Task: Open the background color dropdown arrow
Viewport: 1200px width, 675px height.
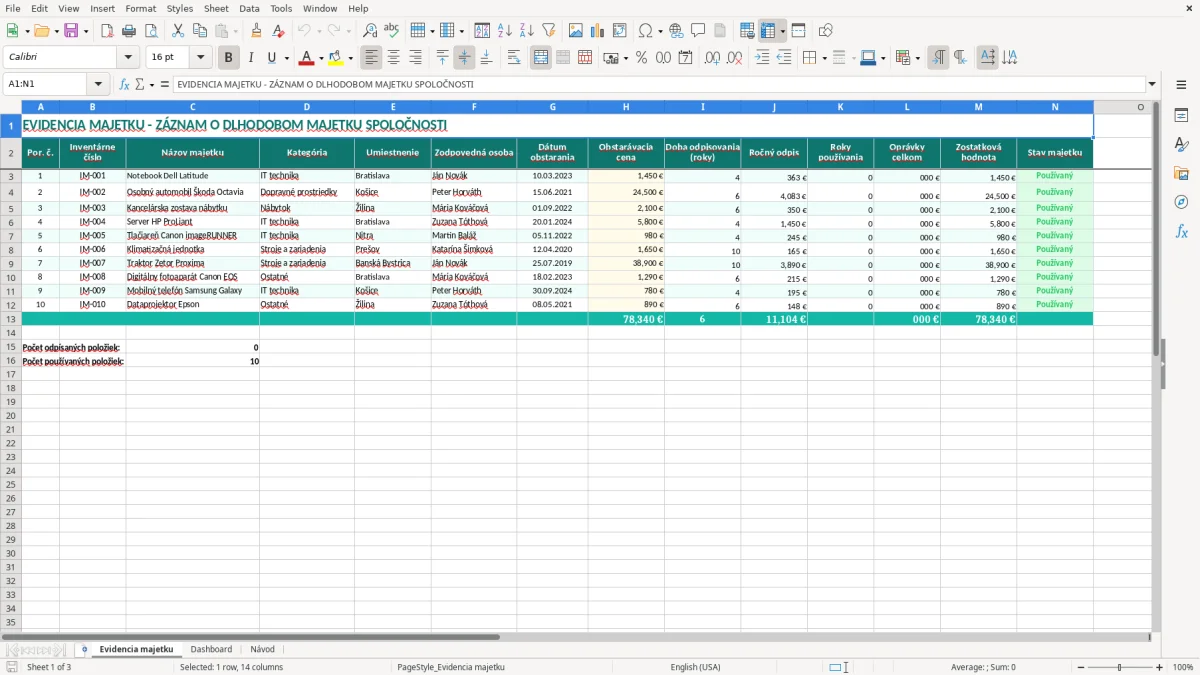Action: point(350,58)
